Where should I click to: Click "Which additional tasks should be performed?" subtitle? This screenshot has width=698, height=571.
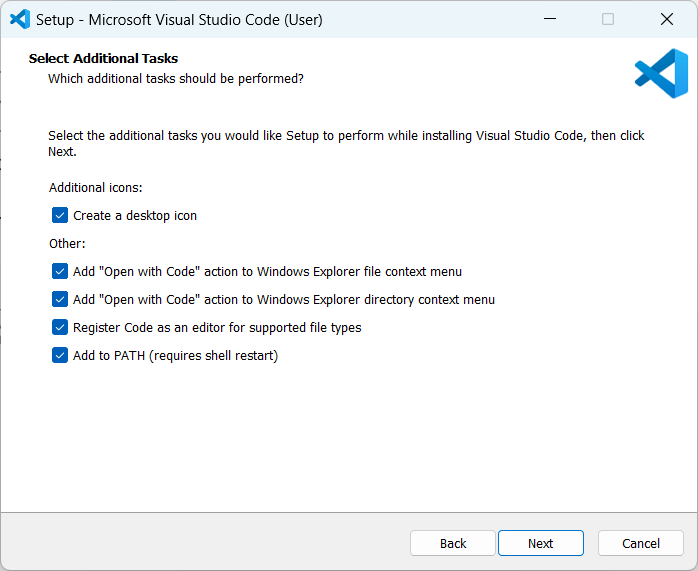[176, 78]
